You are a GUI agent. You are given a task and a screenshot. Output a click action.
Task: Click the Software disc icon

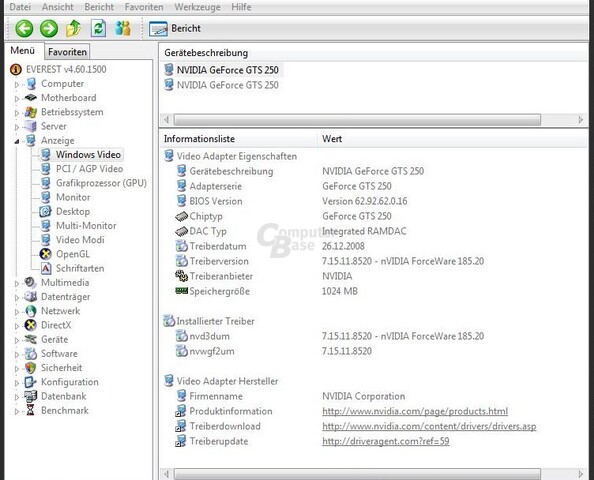[x=30, y=353]
